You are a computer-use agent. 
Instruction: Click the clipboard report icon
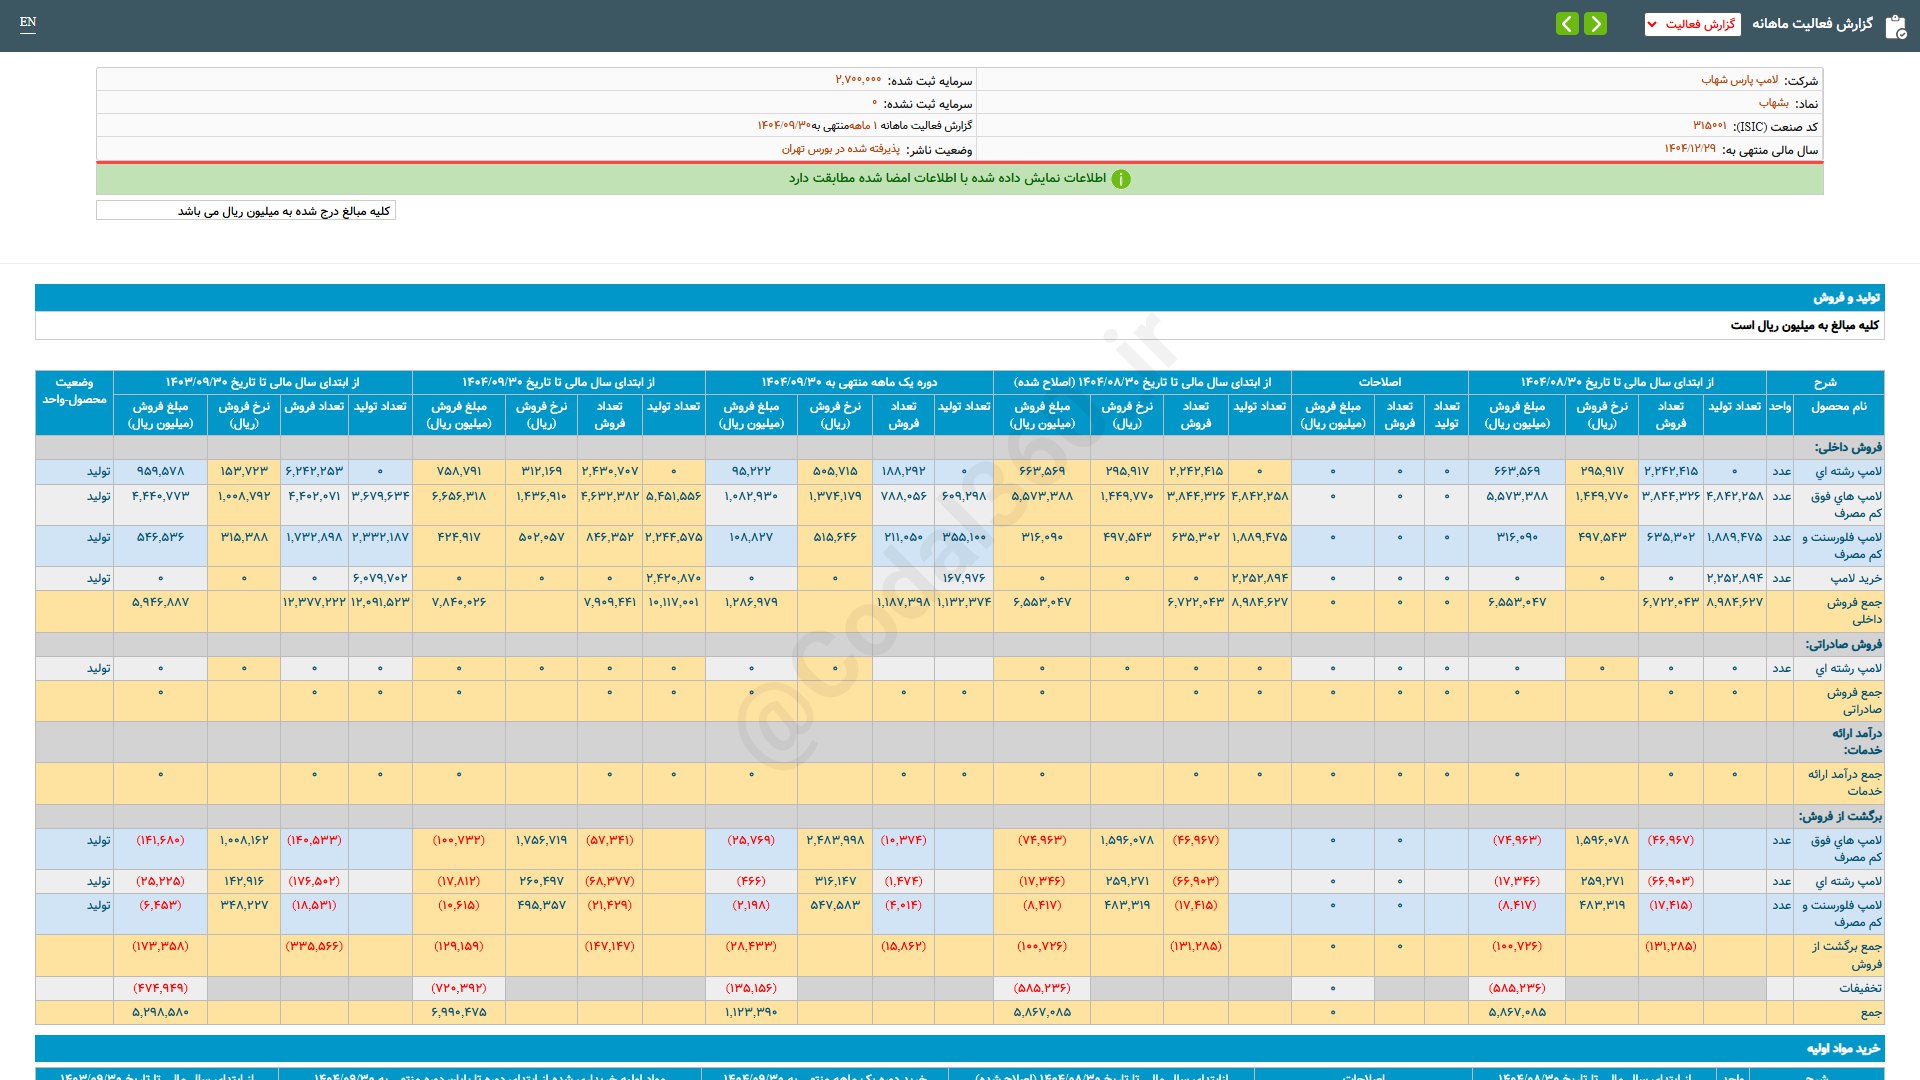[x=1895, y=26]
